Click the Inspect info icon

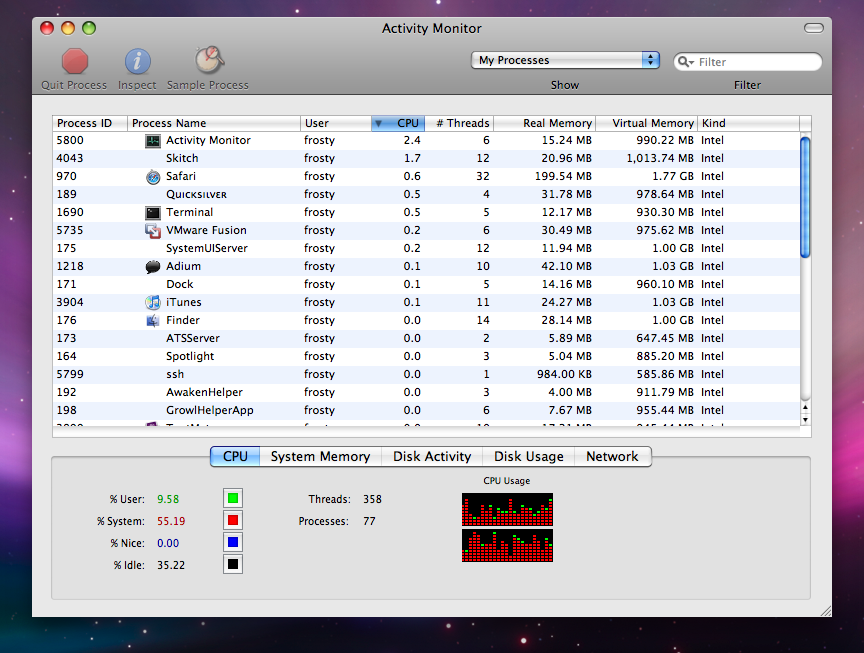(137, 61)
